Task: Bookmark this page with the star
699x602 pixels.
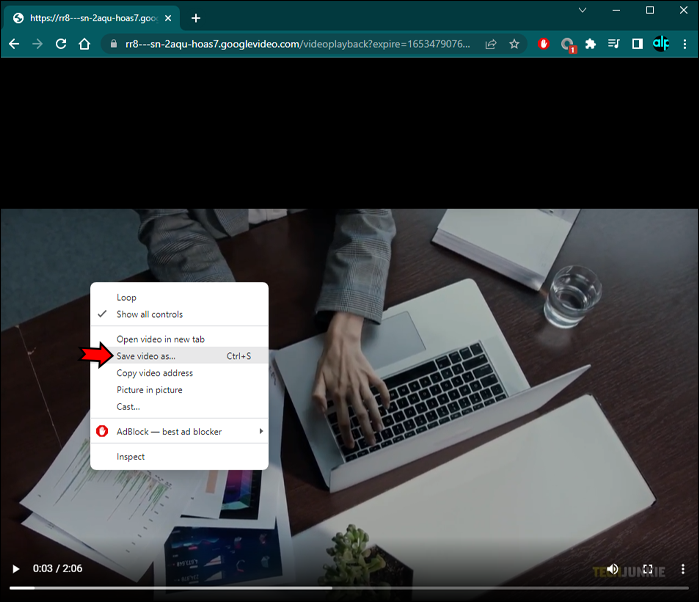Action: (514, 44)
